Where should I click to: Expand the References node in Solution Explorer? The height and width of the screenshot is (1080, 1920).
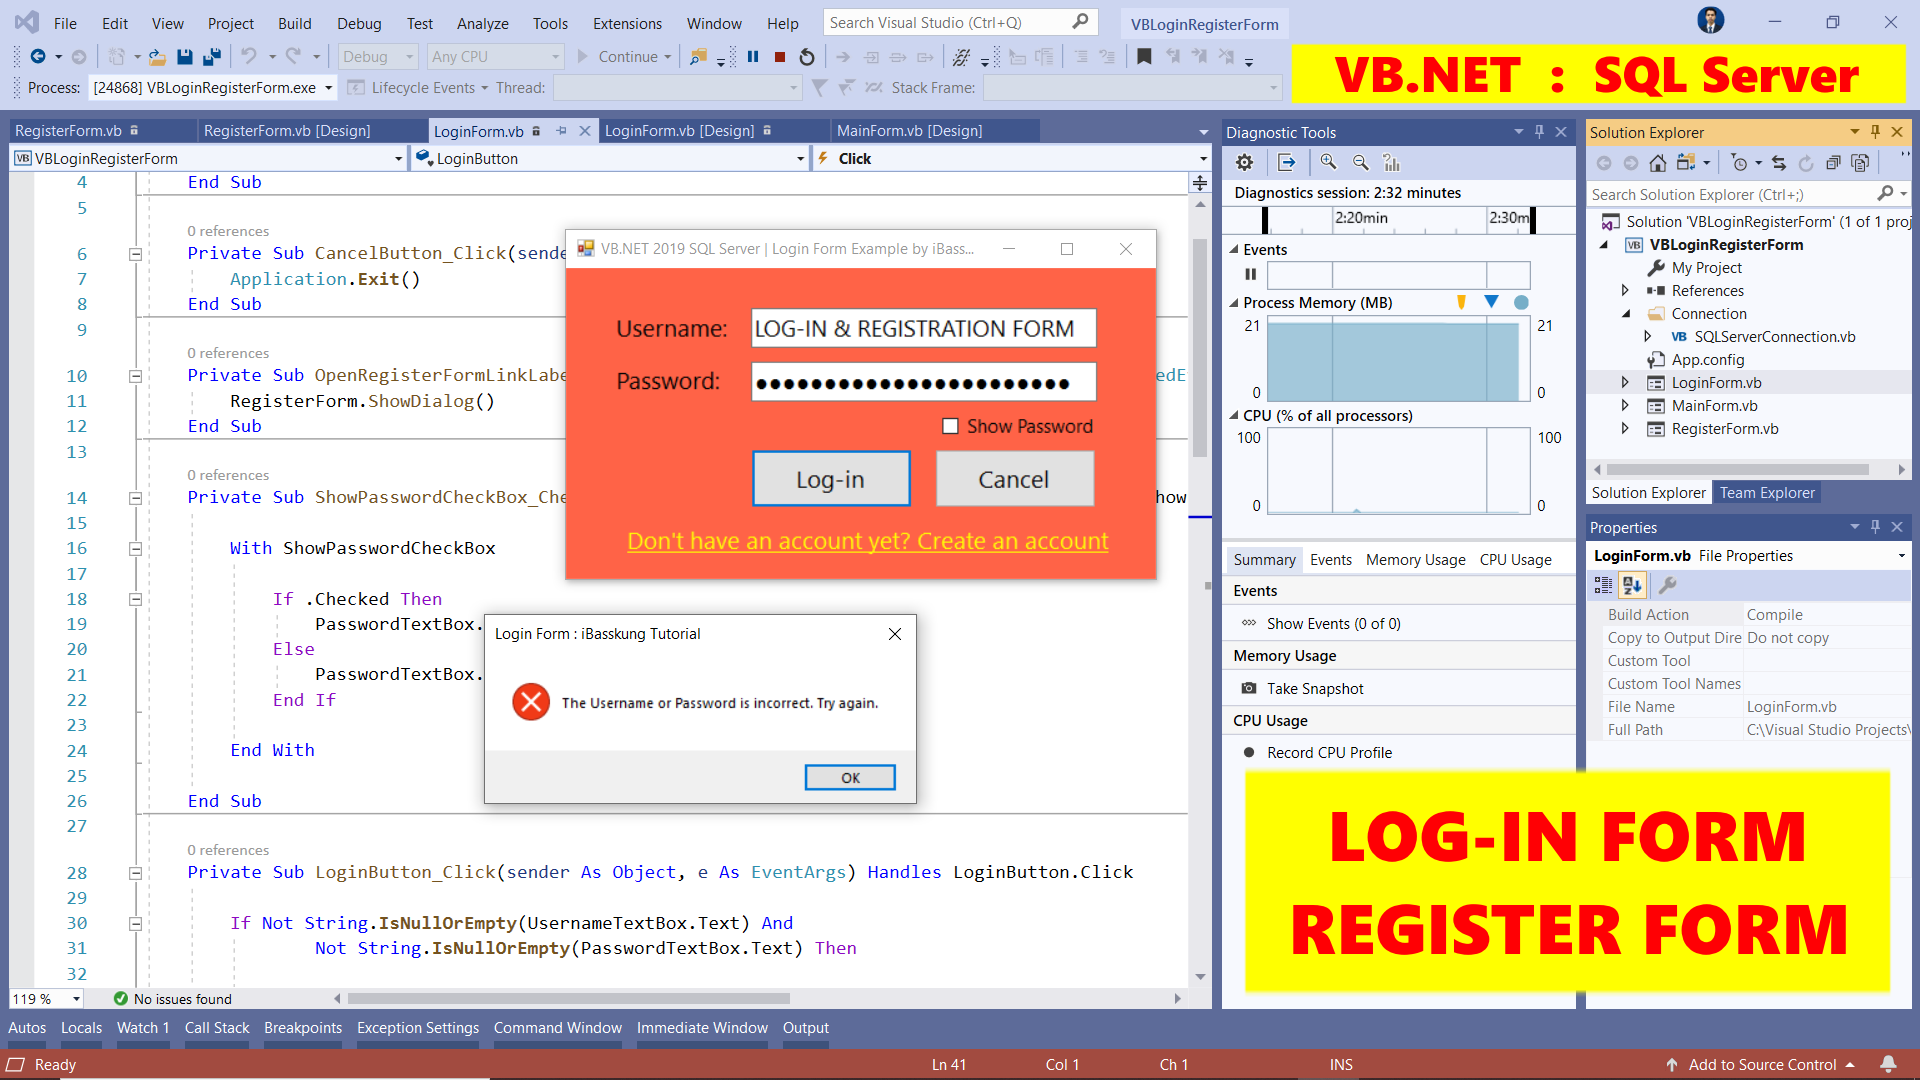[1625, 291]
